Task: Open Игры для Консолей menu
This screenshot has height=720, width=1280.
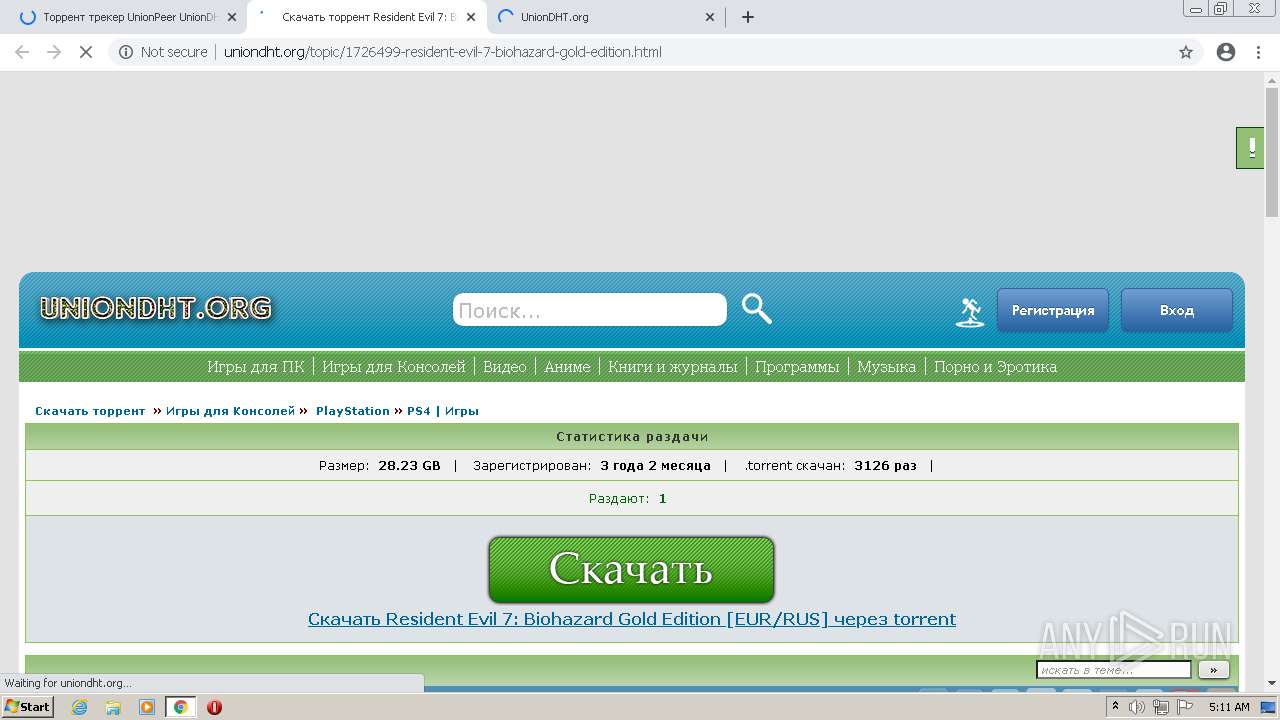Action: point(394,367)
